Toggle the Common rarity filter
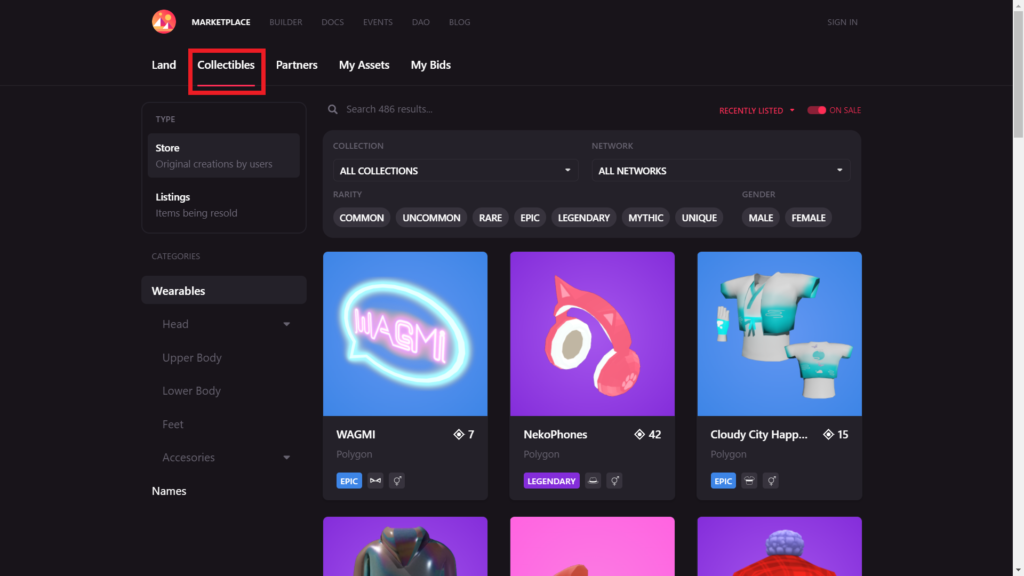 pyautogui.click(x=361, y=217)
